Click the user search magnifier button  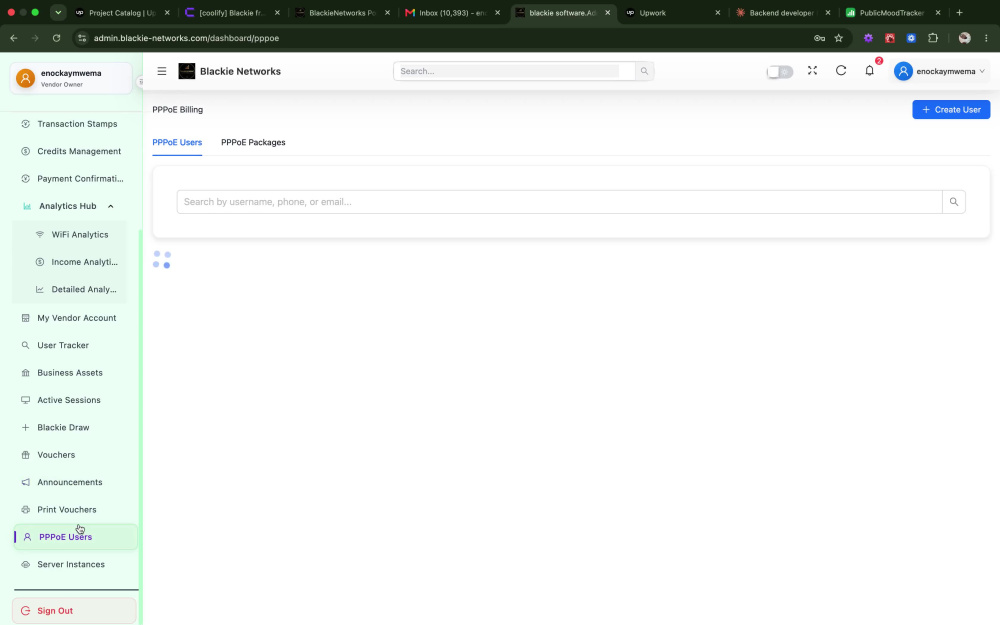click(x=953, y=202)
